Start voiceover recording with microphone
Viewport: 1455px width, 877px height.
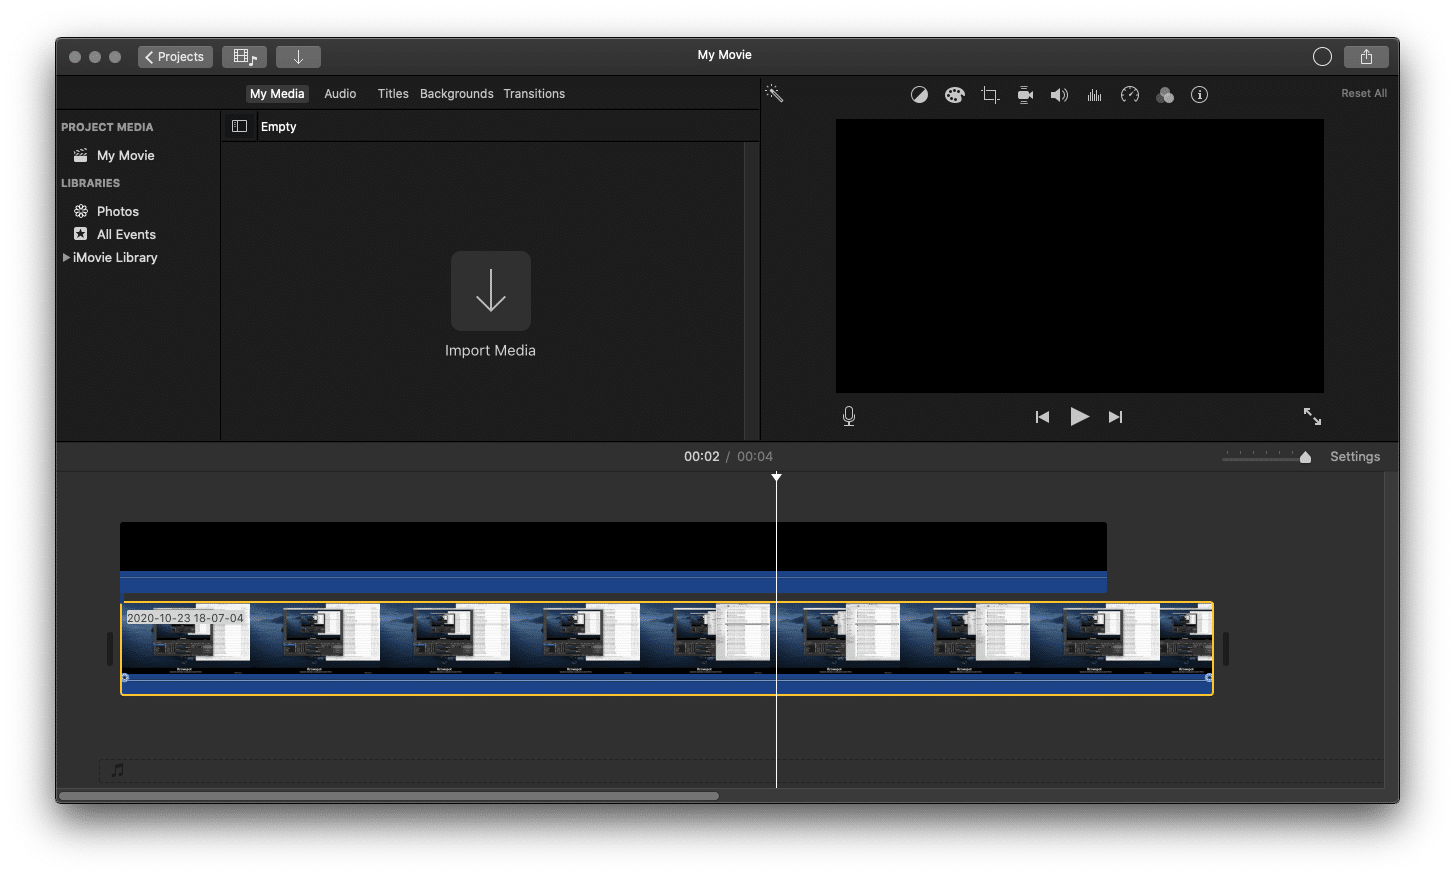(849, 416)
